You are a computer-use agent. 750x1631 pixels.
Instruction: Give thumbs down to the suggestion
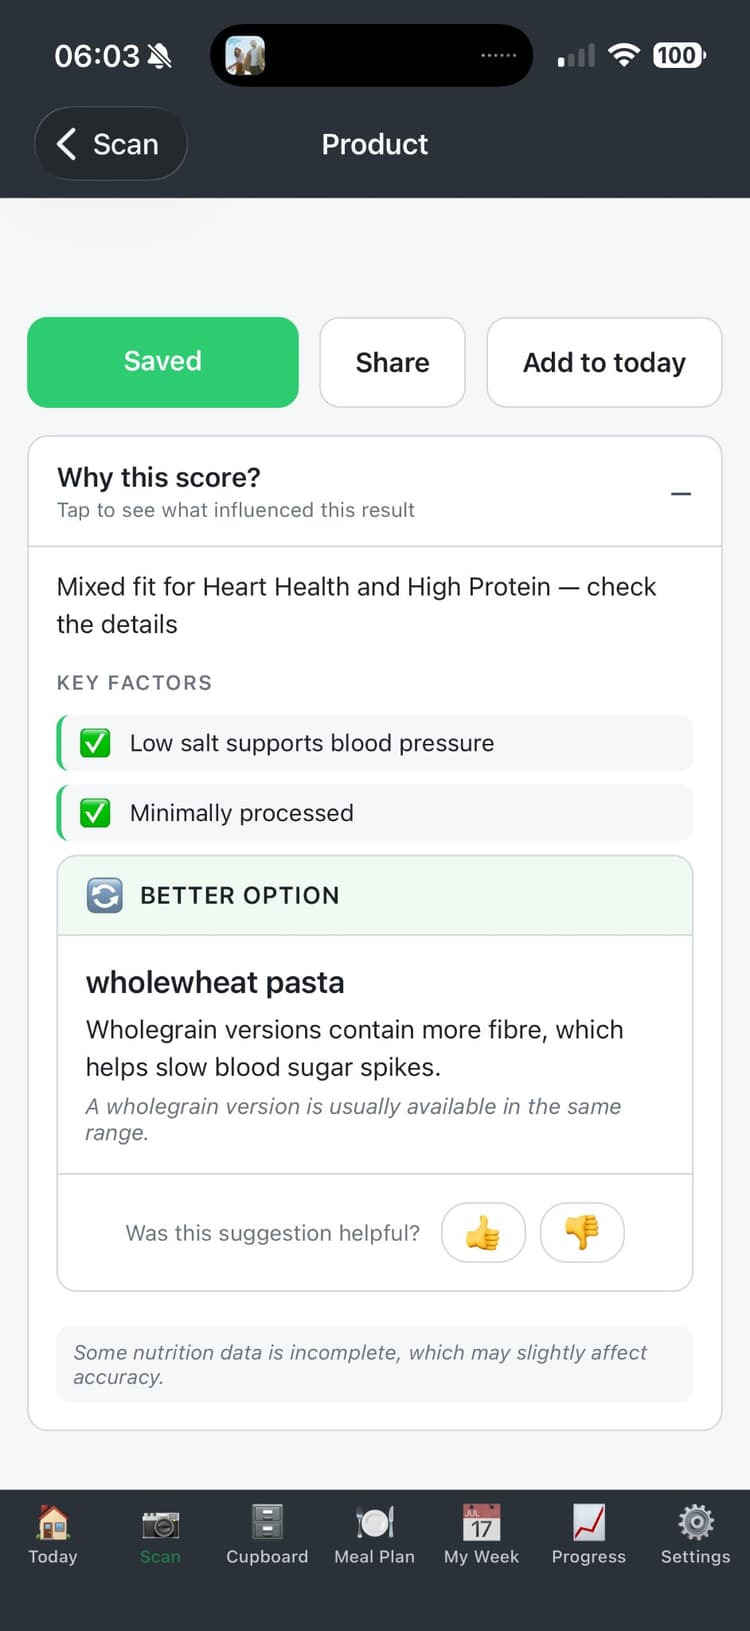click(x=582, y=1233)
